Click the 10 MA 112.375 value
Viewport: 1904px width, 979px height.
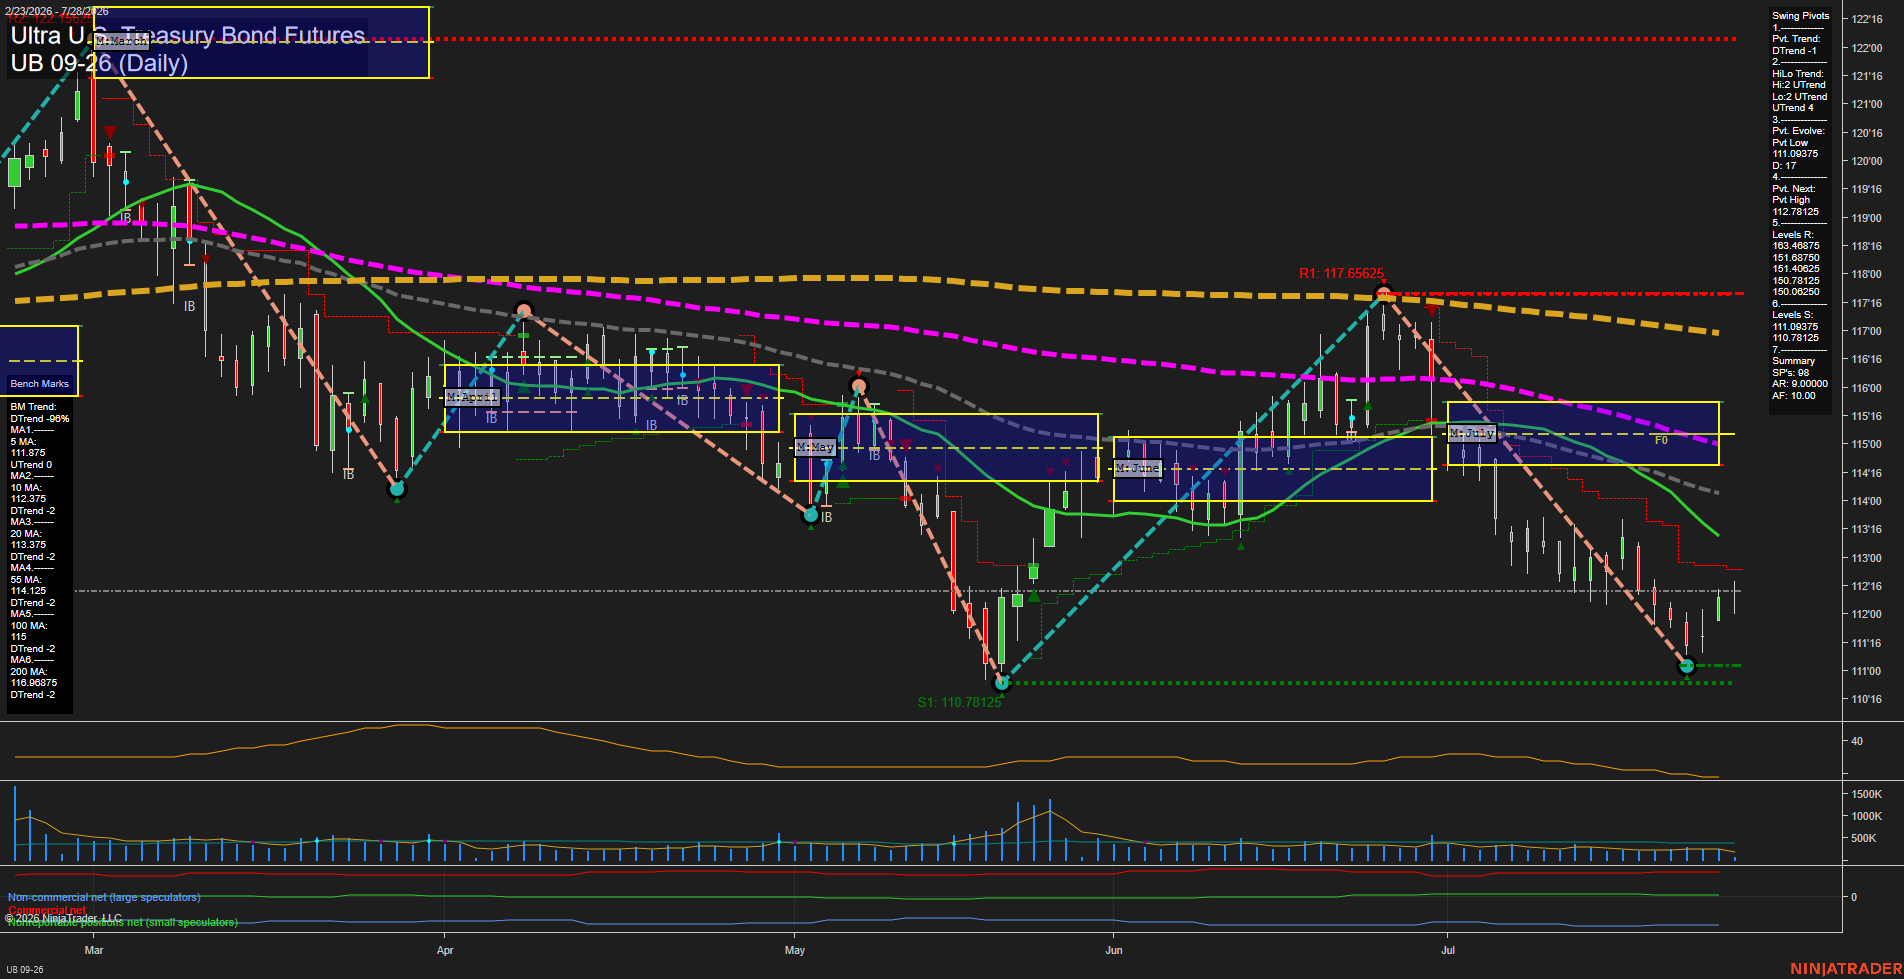(x=28, y=499)
